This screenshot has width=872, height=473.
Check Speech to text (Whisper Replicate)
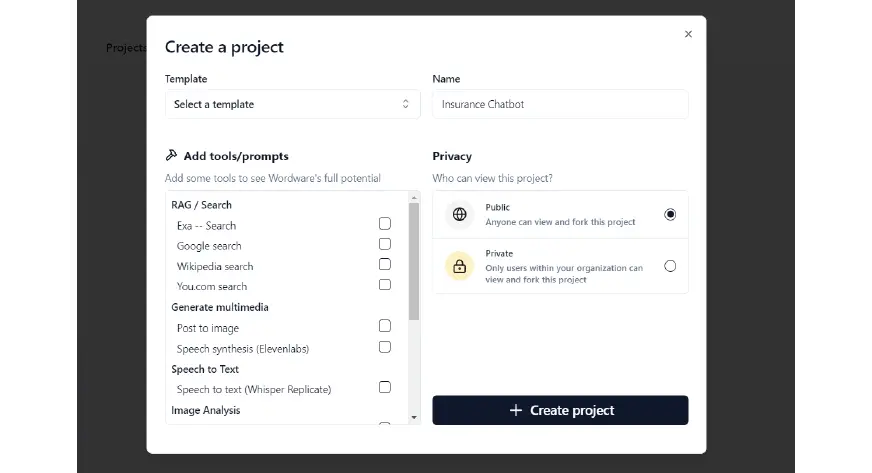[385, 387]
